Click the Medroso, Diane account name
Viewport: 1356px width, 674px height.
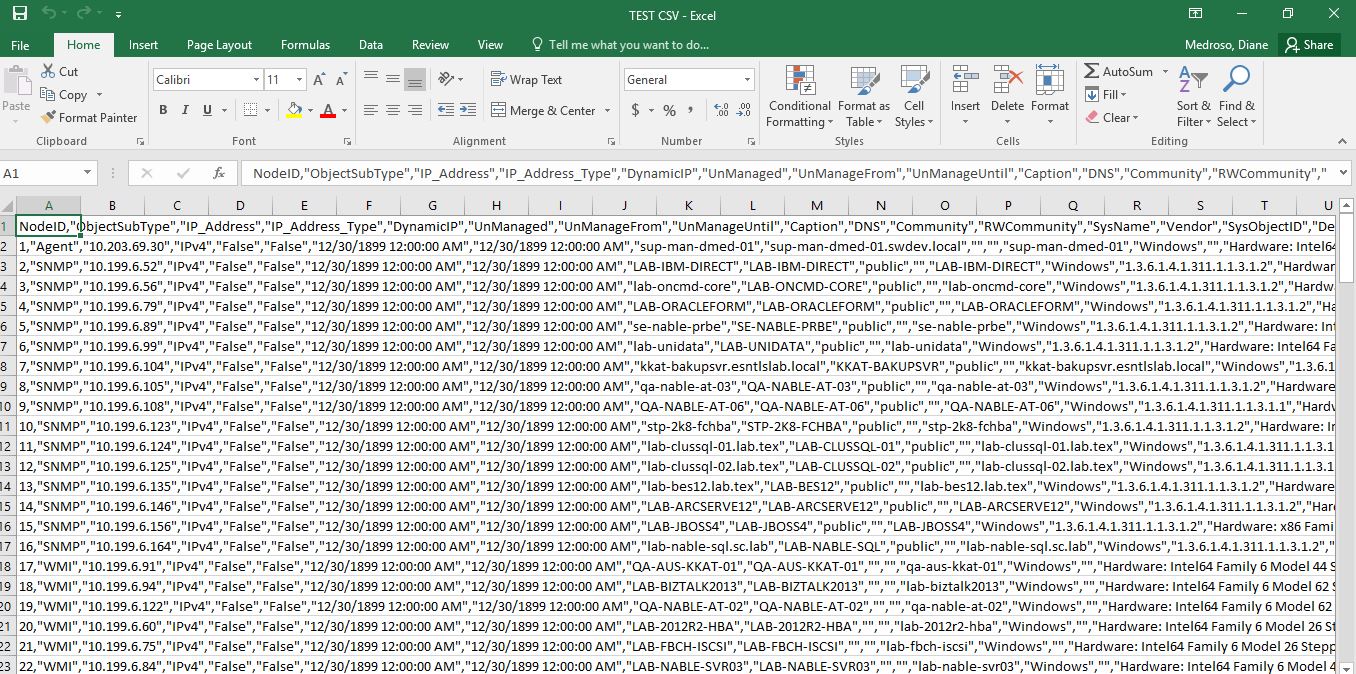tap(1226, 45)
